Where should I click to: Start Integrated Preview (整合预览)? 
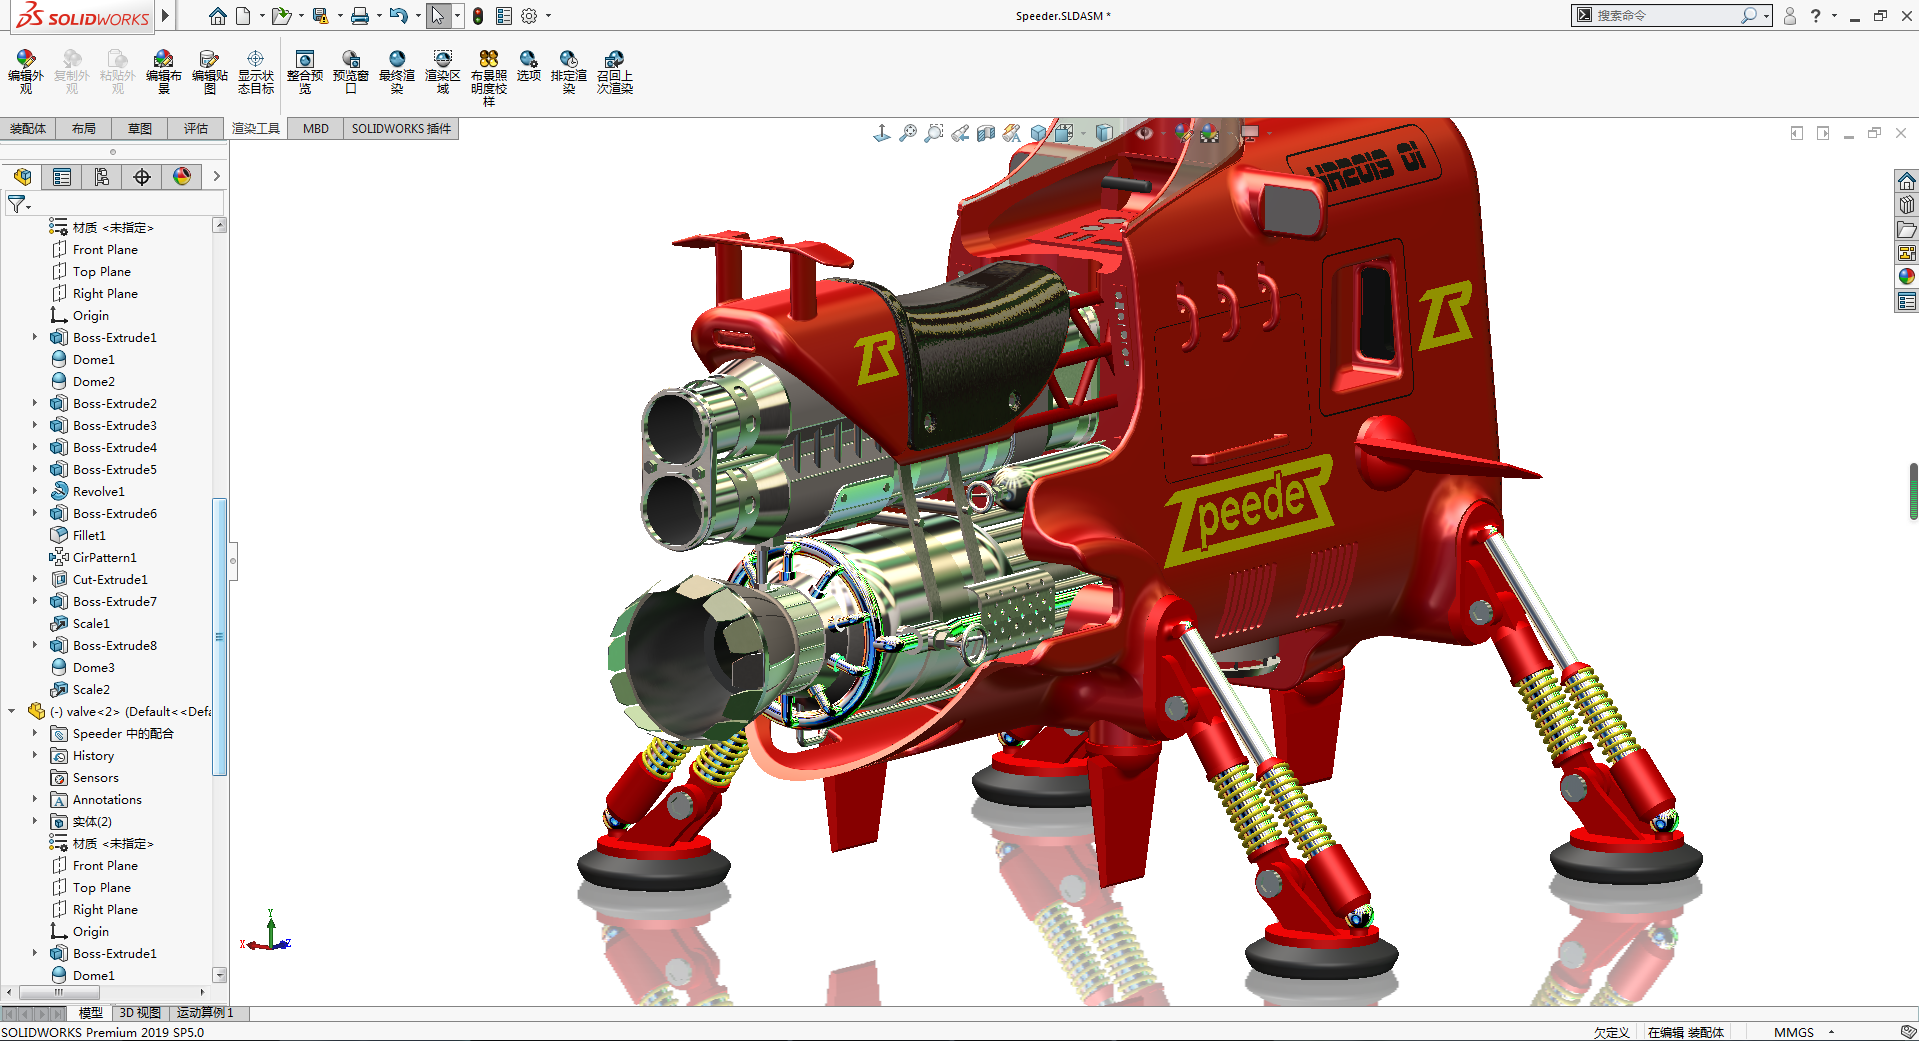(x=305, y=72)
